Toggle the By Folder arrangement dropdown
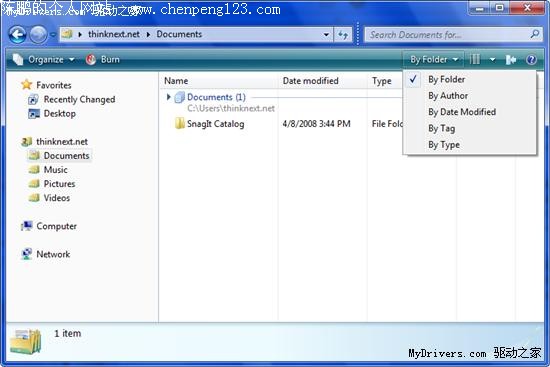550x367 pixels. point(434,60)
